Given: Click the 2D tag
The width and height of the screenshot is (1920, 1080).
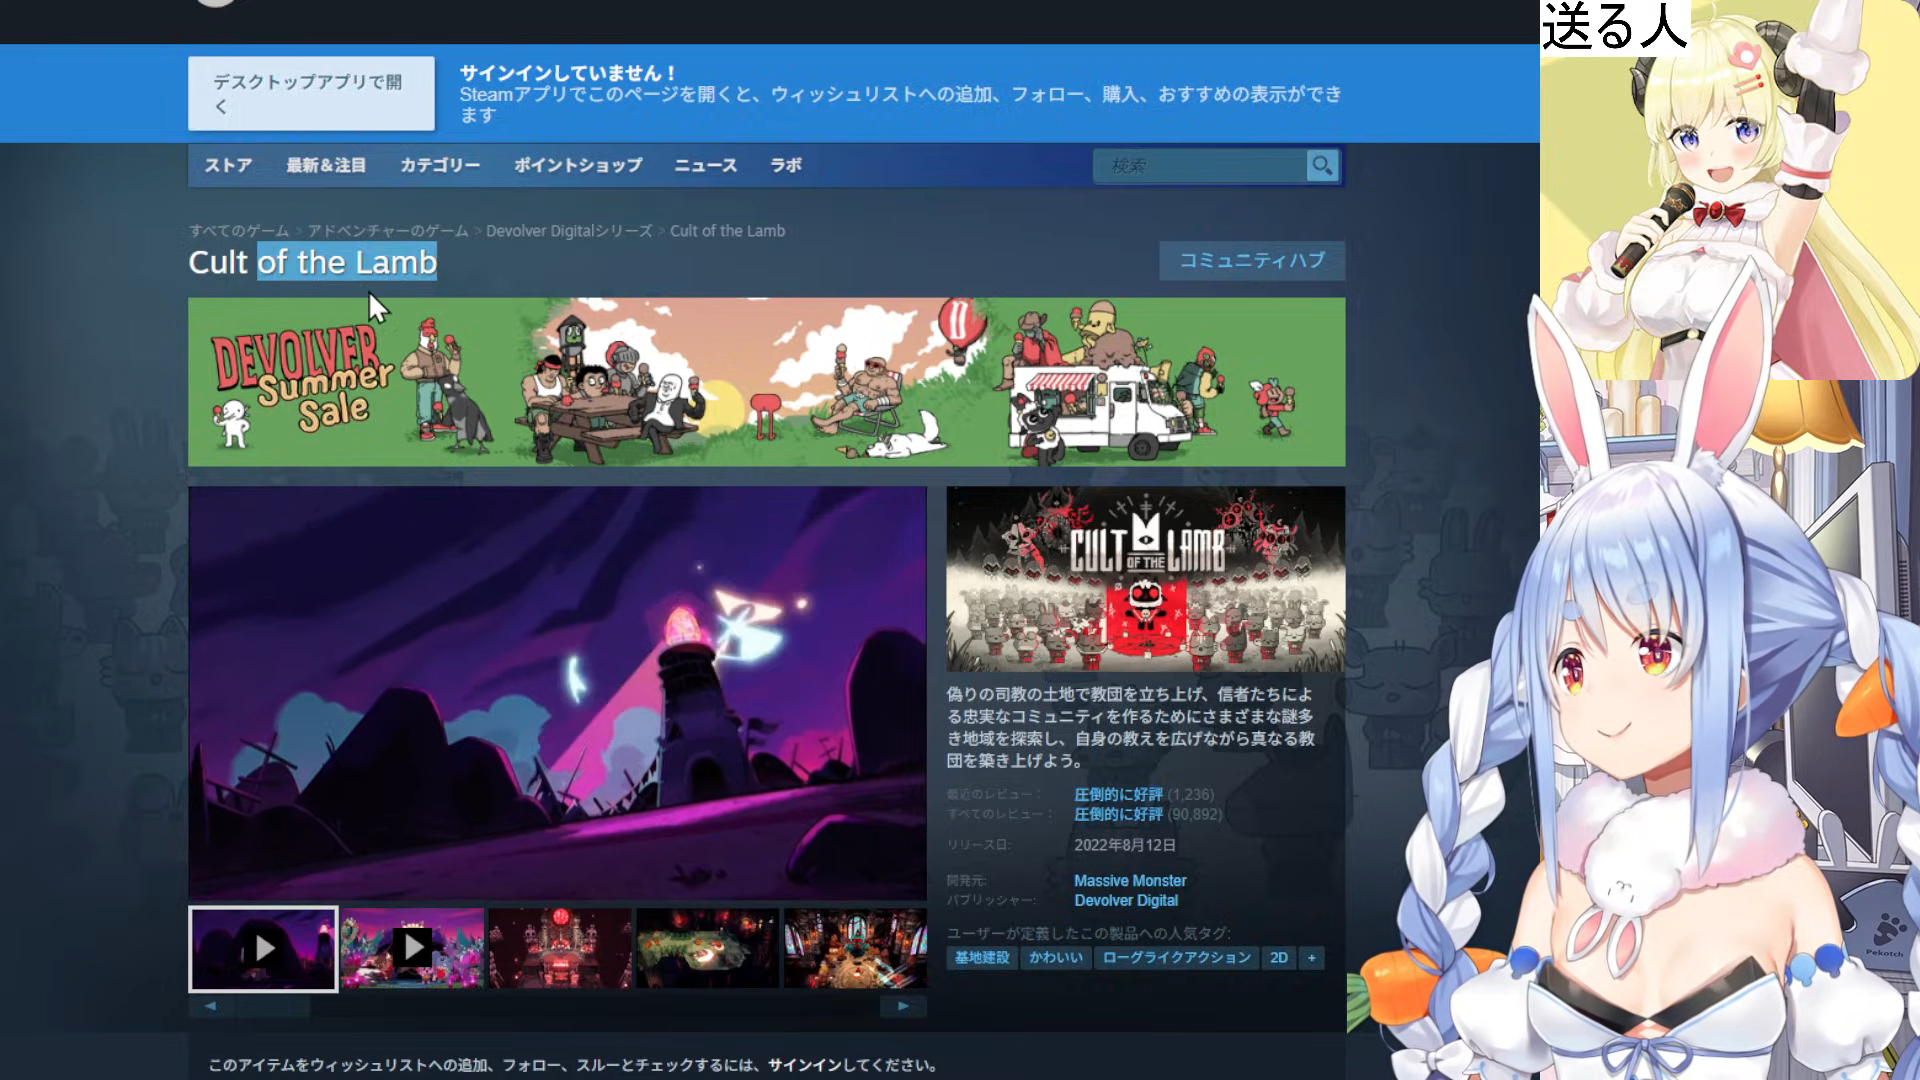Looking at the screenshot, I should (x=1279, y=958).
